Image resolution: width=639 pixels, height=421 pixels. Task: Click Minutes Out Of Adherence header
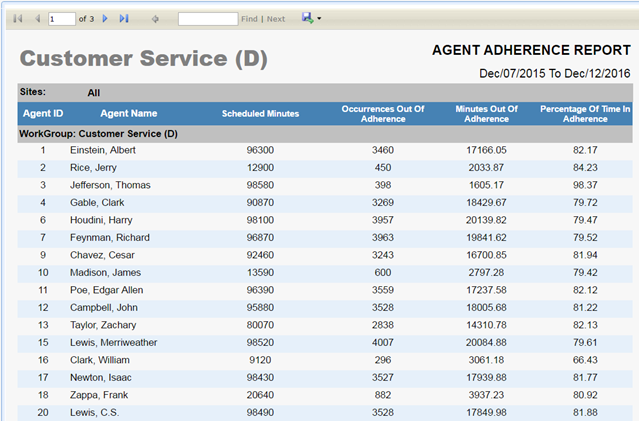pos(486,113)
